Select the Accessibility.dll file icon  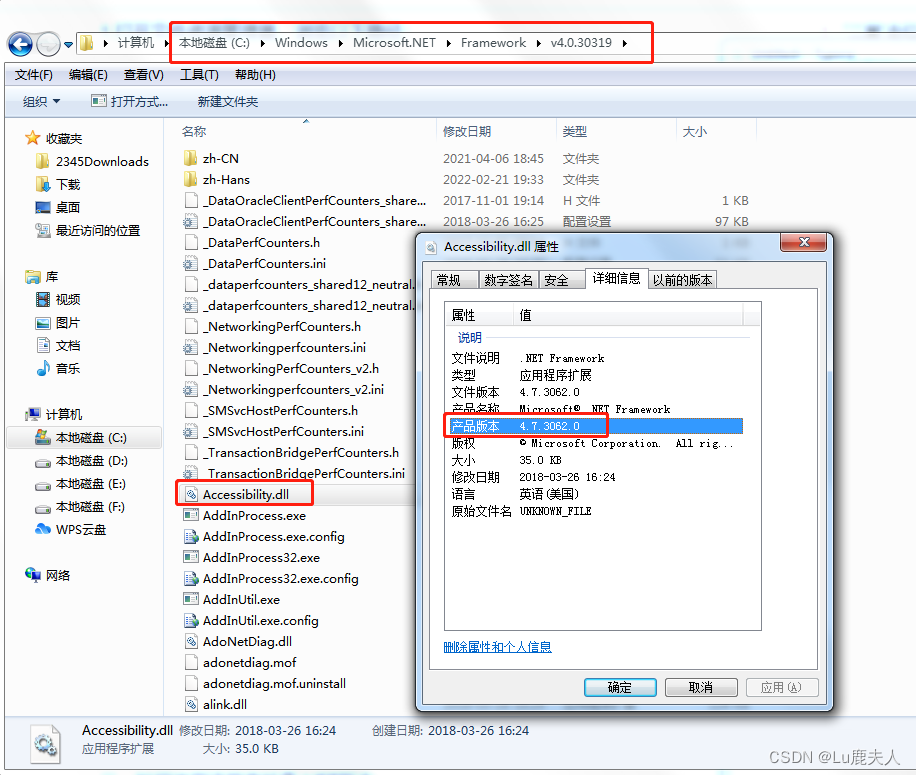point(190,495)
